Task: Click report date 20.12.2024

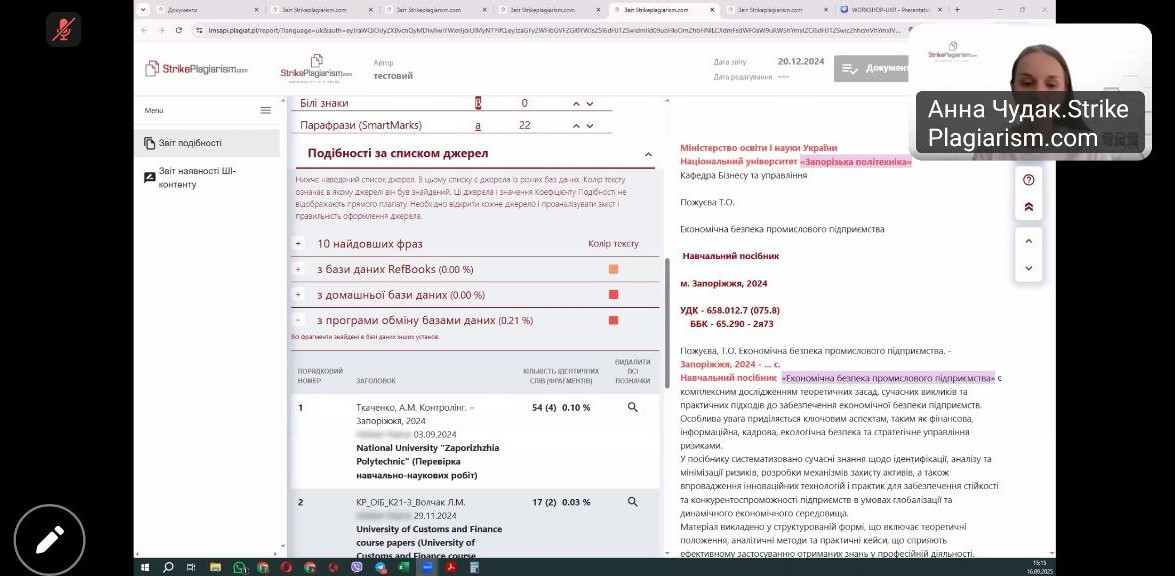Action: [801, 62]
